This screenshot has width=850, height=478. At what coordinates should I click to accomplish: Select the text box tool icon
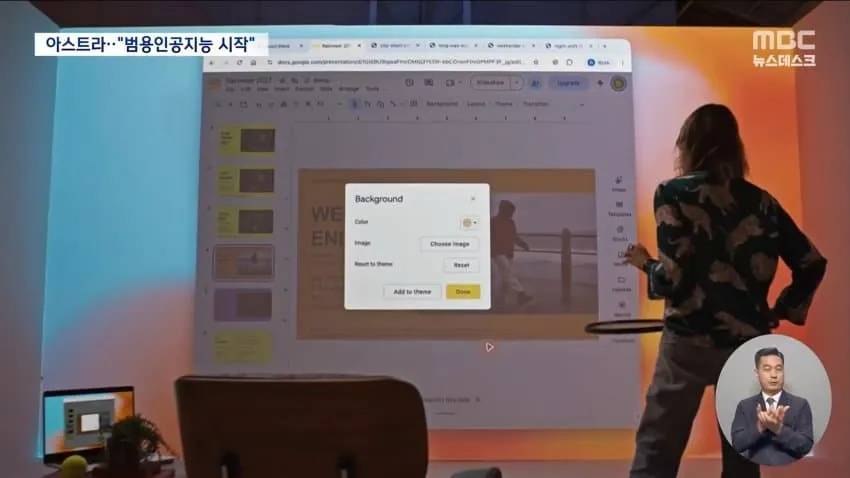pos(367,104)
